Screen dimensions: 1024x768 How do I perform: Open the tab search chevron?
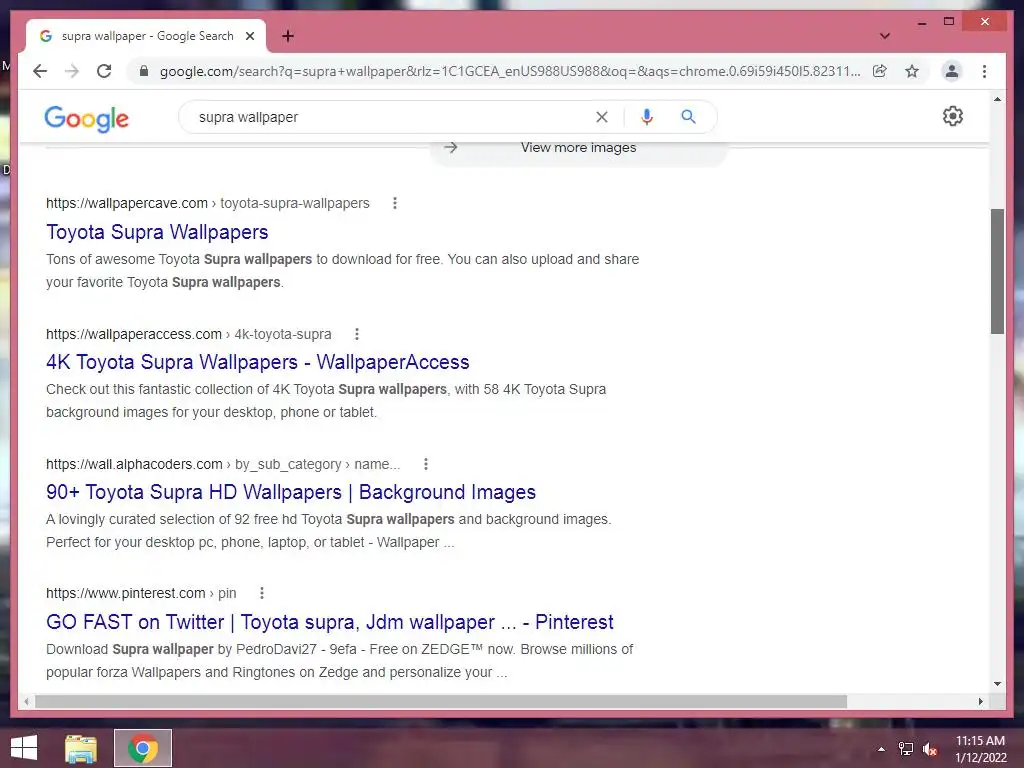tap(885, 36)
